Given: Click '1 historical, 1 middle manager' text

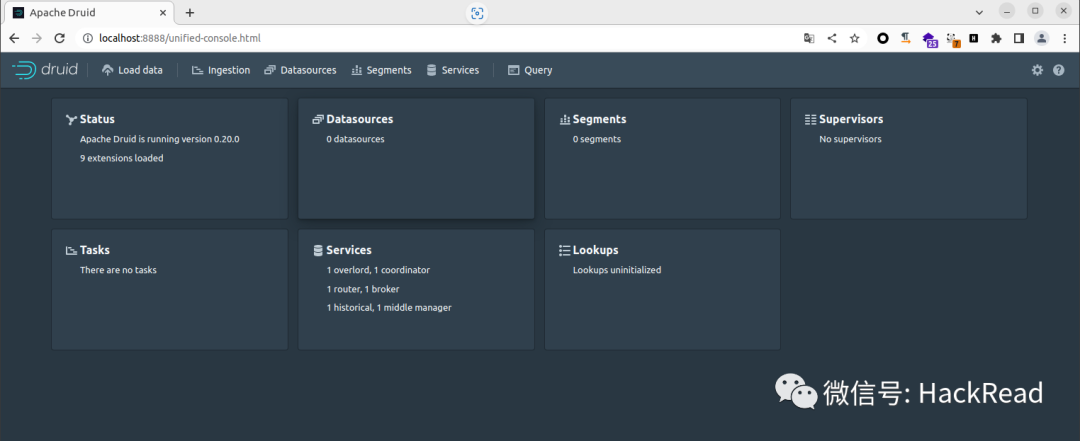Looking at the screenshot, I should 389,308.
